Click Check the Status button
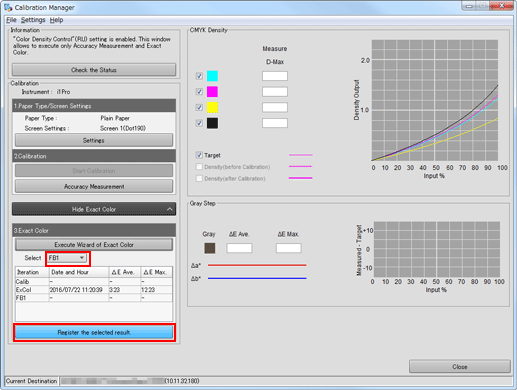Image resolution: width=517 pixels, height=390 pixels. point(94,70)
